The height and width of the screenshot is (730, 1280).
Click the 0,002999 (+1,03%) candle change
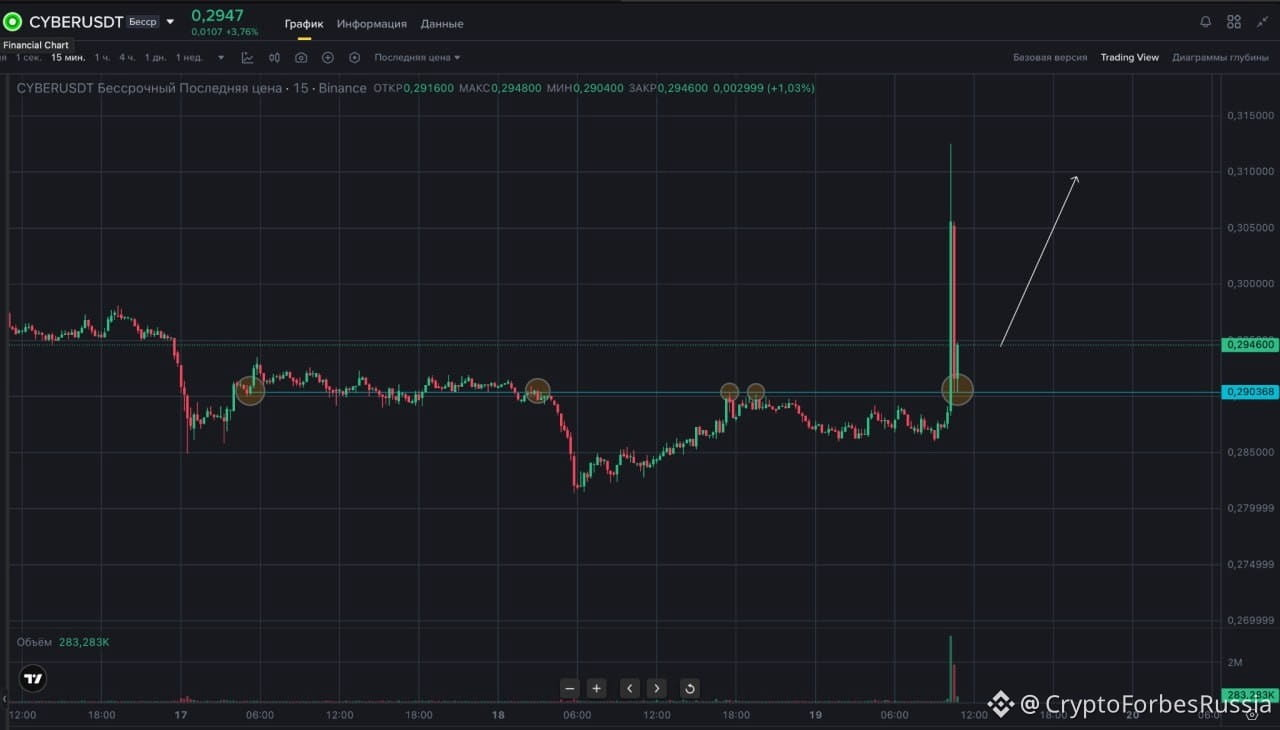(x=764, y=88)
